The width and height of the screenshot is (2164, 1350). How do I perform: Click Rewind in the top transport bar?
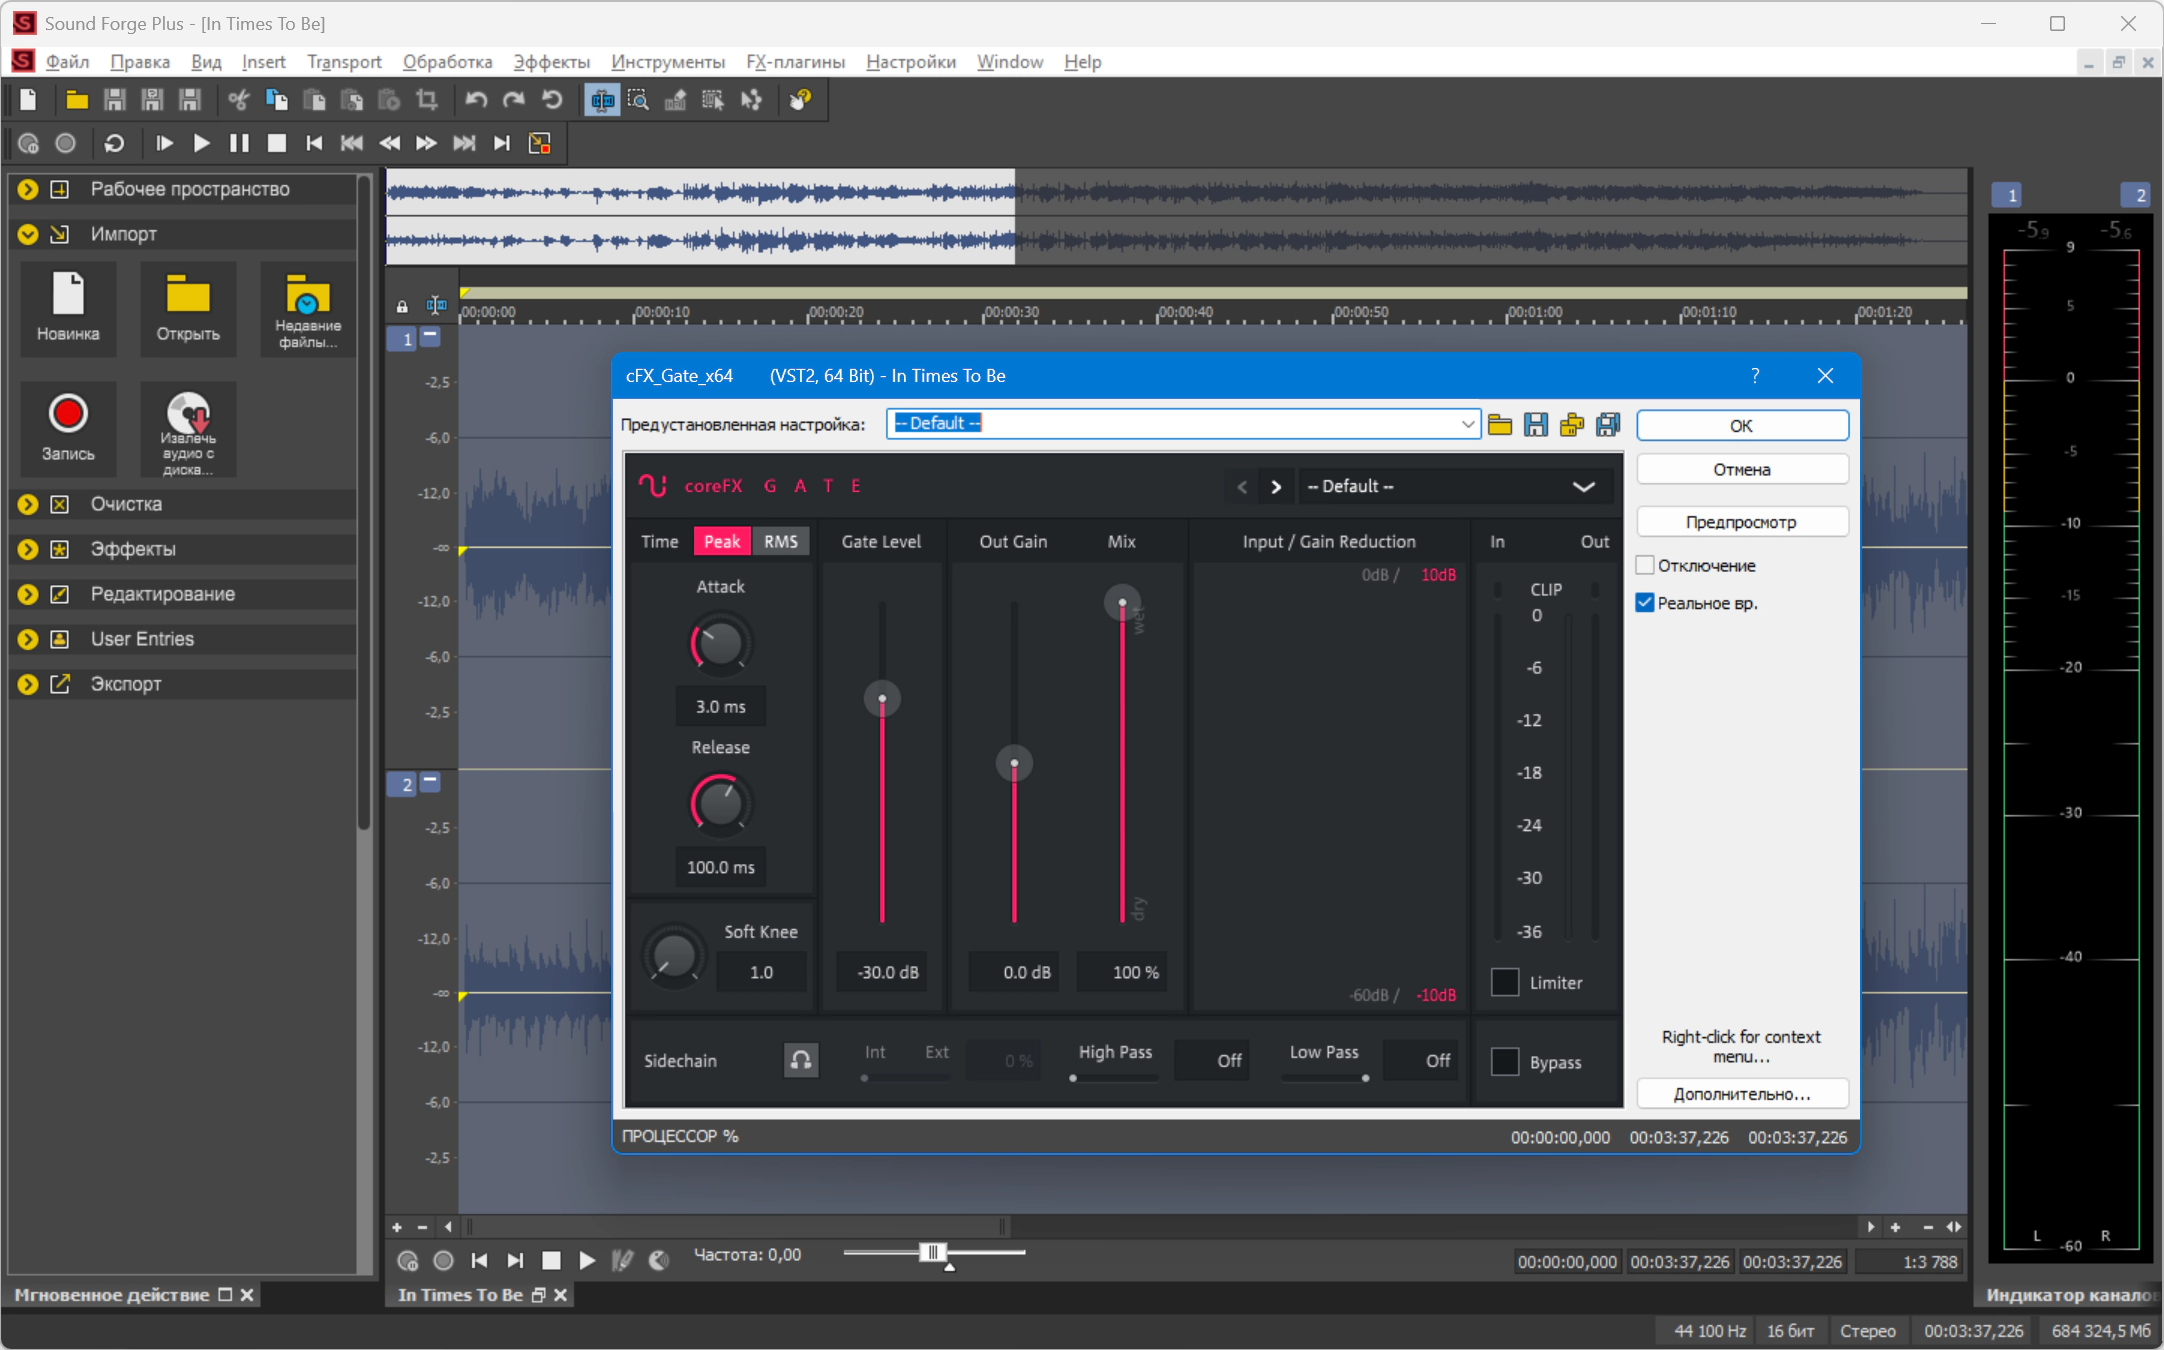(389, 144)
